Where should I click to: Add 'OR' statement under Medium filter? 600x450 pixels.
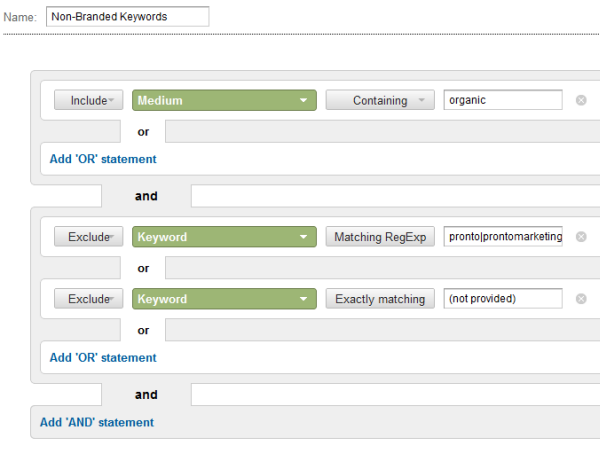pyautogui.click(x=103, y=159)
